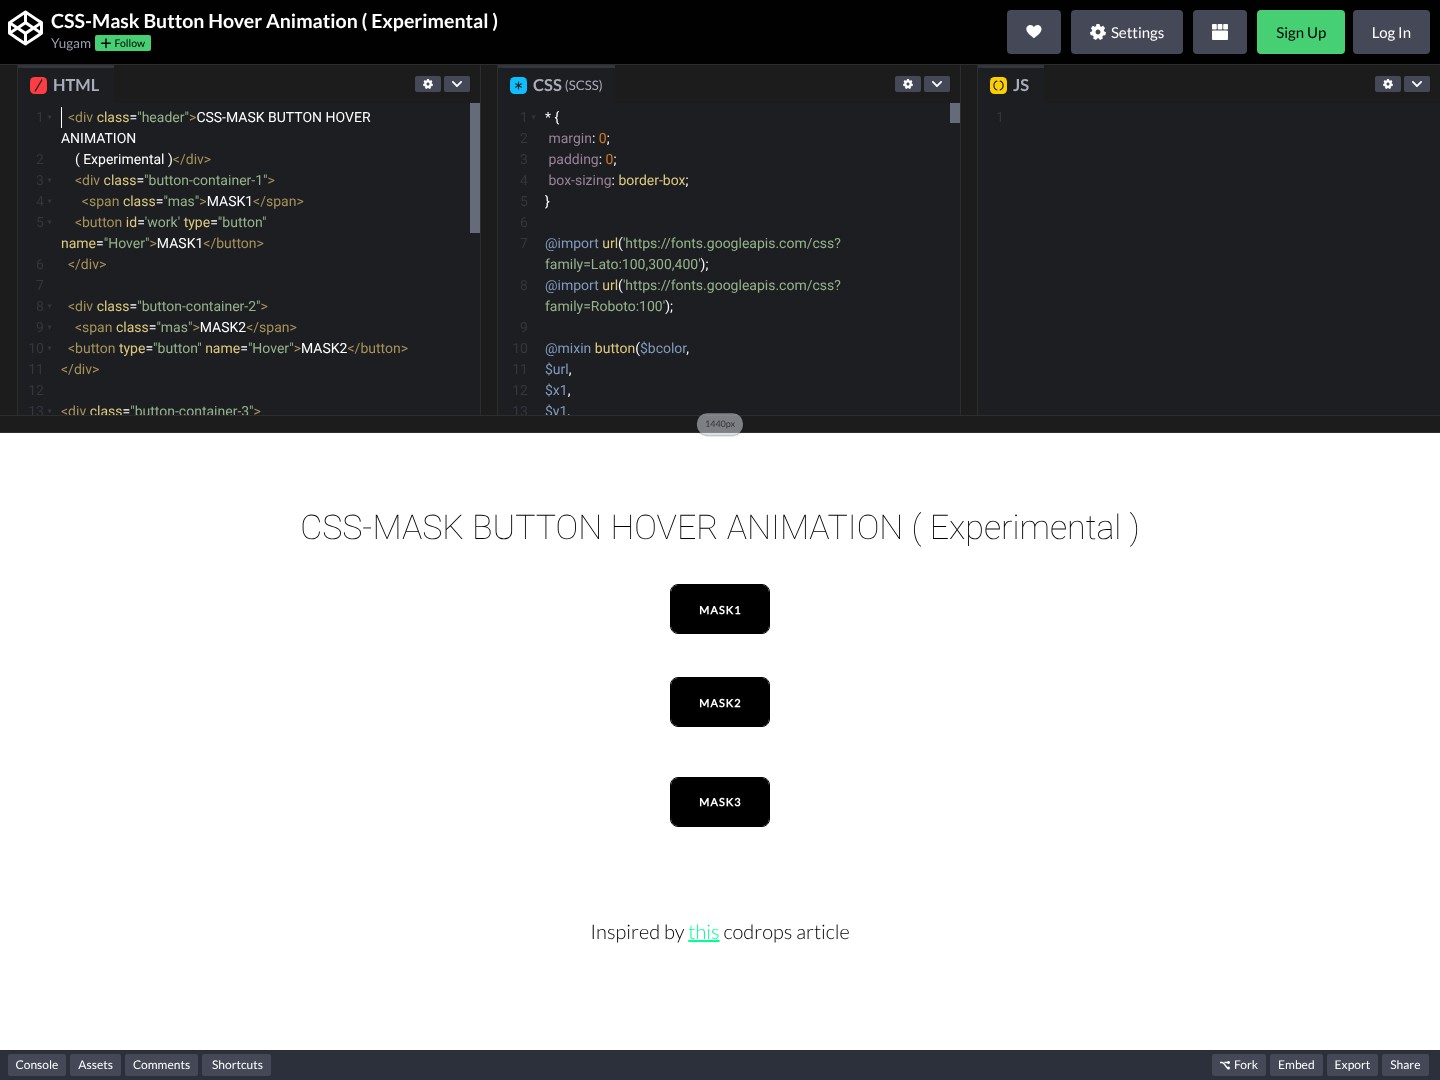Click the HTML editor vertical scrollbar
The width and height of the screenshot is (1440, 1080).
coord(475,168)
